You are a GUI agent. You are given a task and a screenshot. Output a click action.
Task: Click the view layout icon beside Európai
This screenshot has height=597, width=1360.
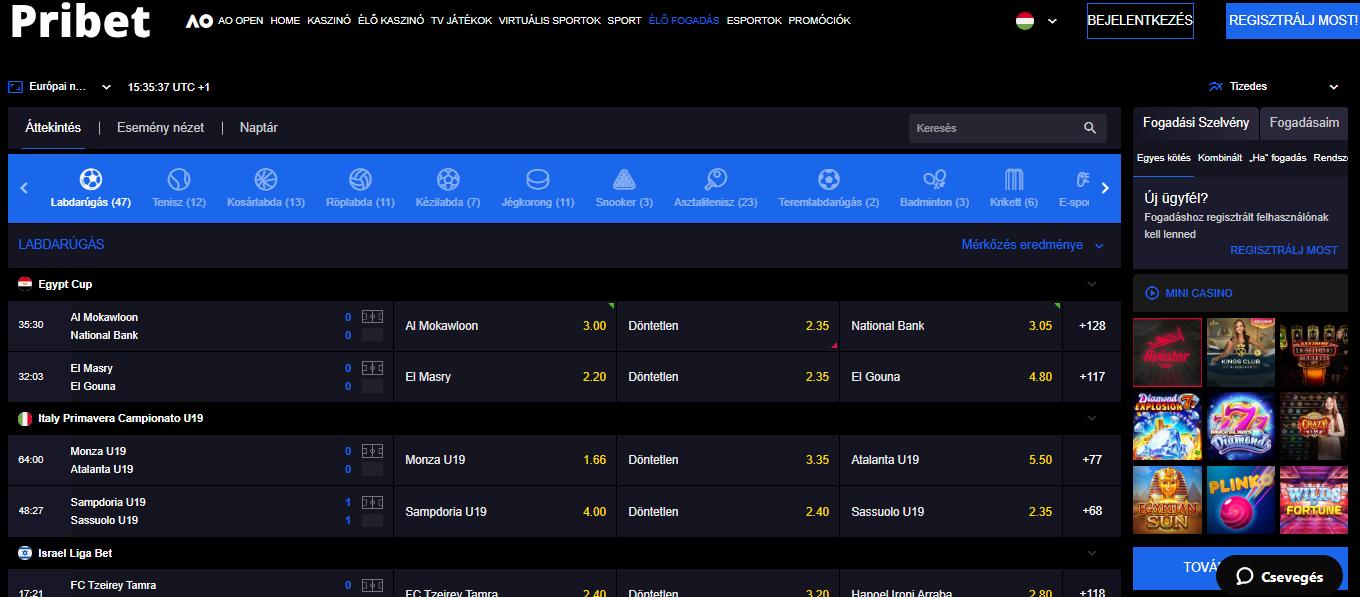point(15,87)
